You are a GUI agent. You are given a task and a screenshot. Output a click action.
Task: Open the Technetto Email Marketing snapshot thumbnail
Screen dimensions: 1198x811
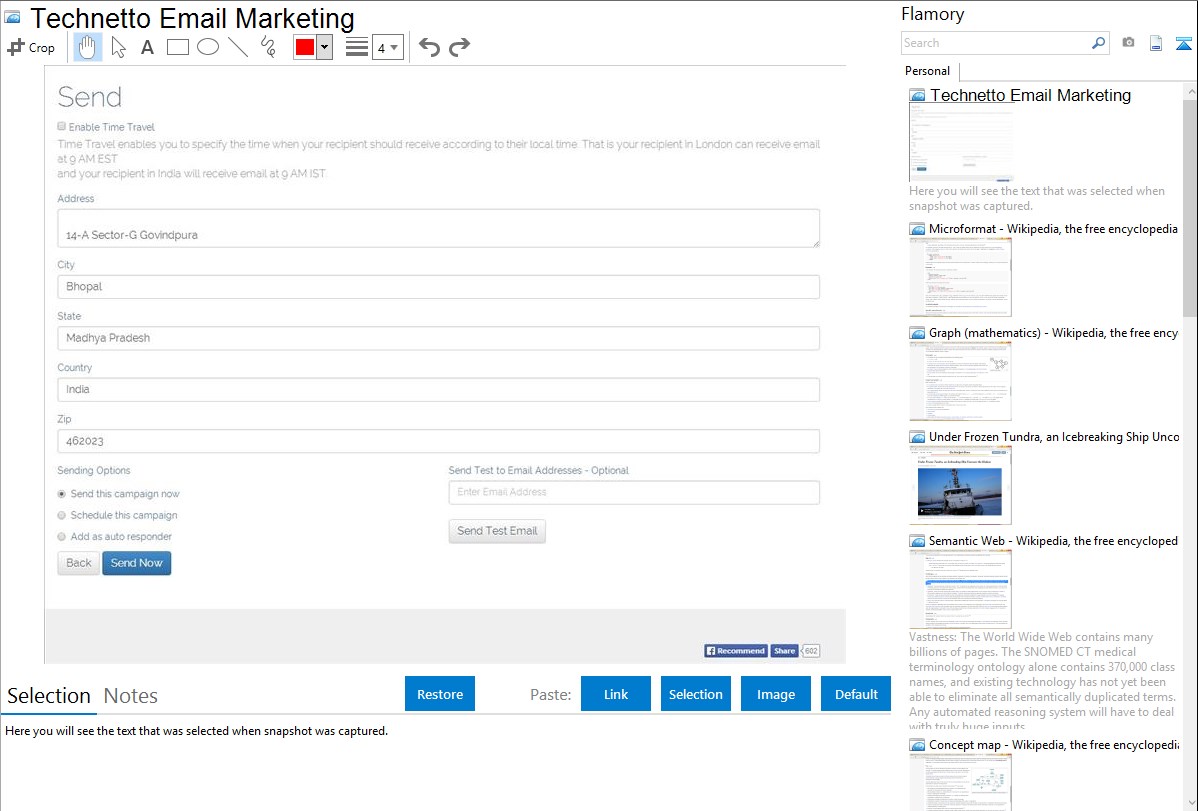click(960, 143)
